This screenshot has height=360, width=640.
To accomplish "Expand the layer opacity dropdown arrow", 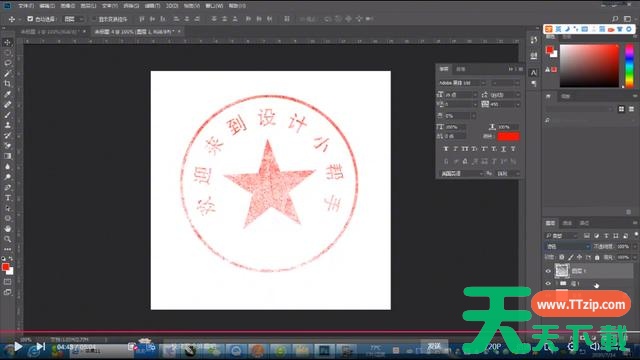I will coord(634,247).
